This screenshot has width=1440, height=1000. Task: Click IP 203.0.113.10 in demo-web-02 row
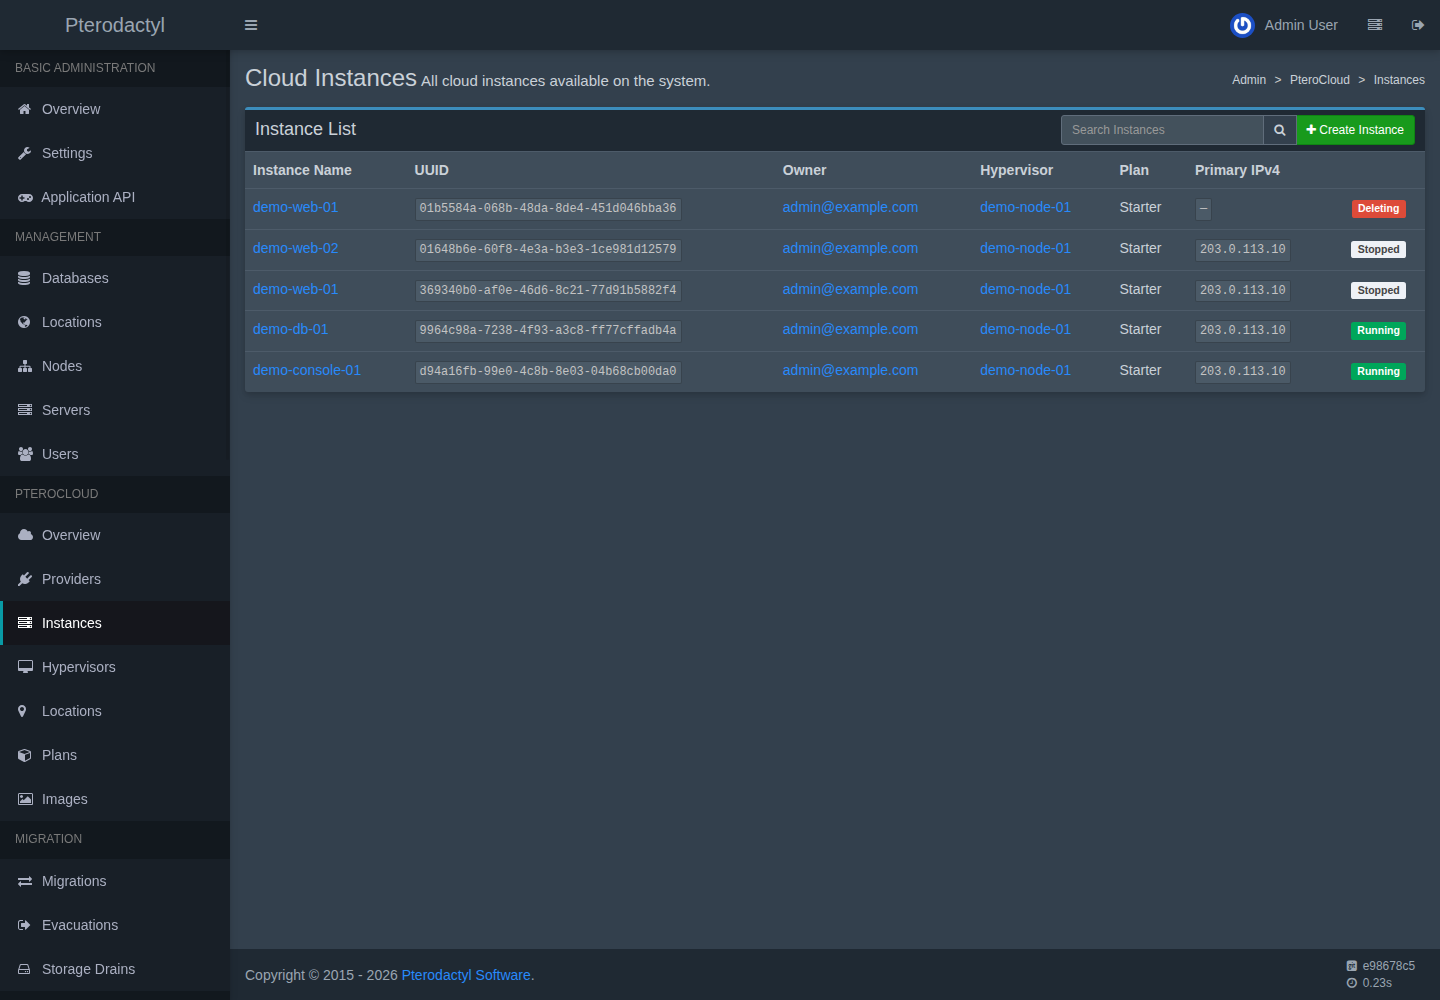click(x=1243, y=250)
